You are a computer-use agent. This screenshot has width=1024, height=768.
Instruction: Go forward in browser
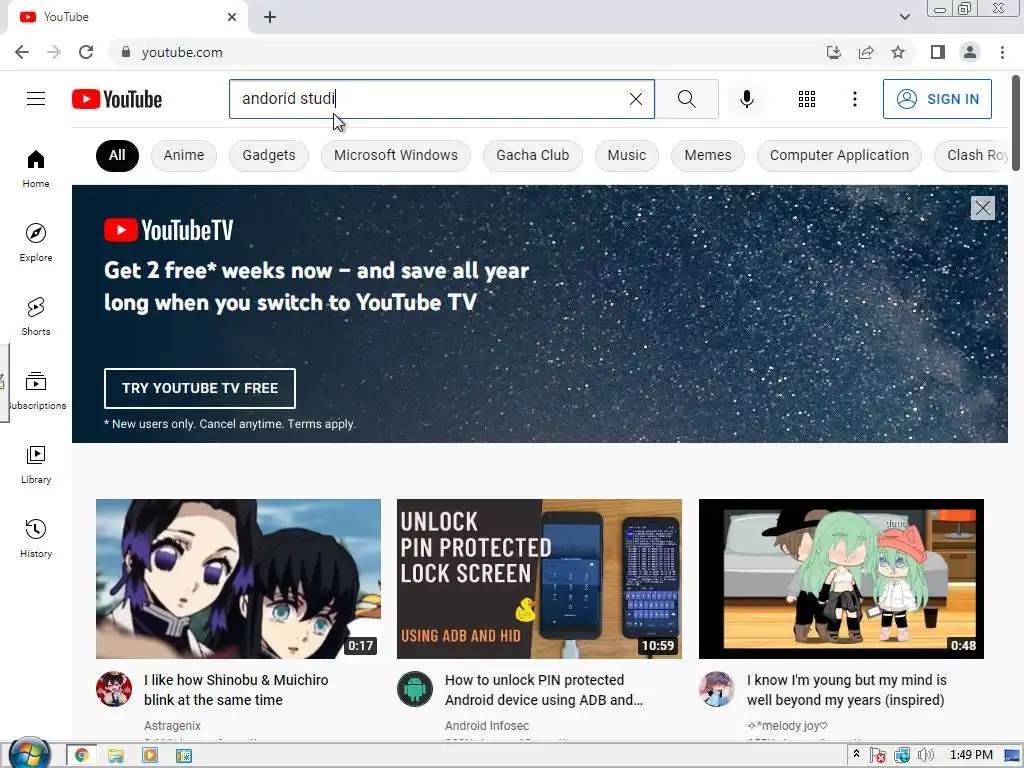[54, 52]
